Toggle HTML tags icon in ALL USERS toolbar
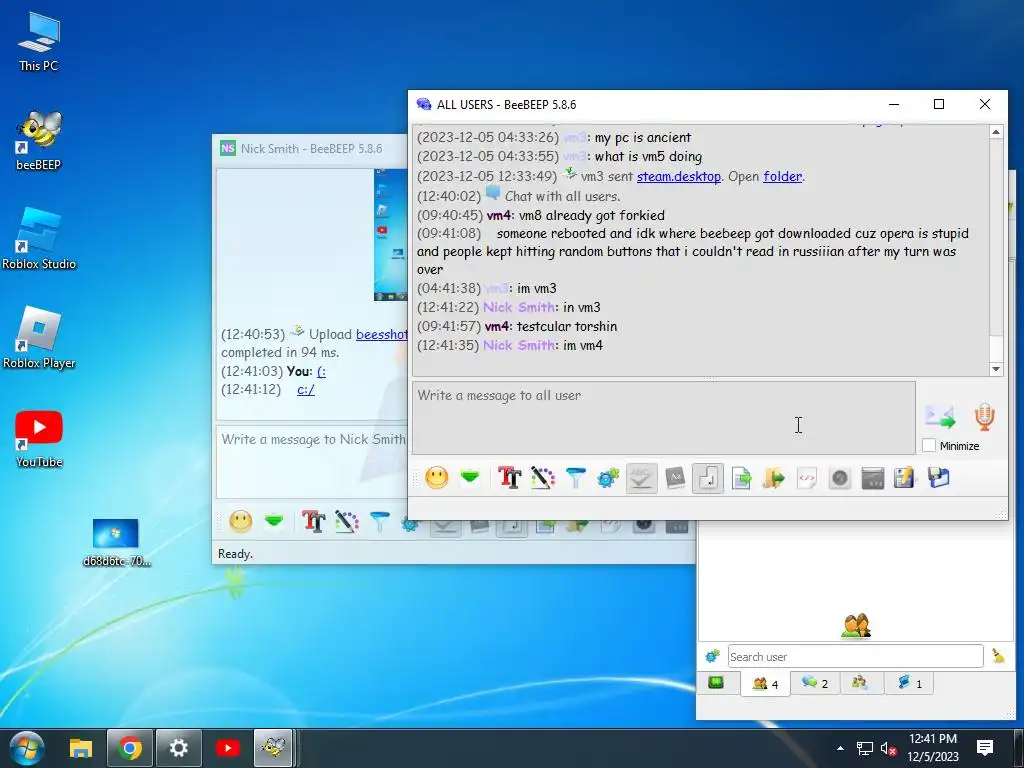The width and height of the screenshot is (1024, 768). point(807,478)
